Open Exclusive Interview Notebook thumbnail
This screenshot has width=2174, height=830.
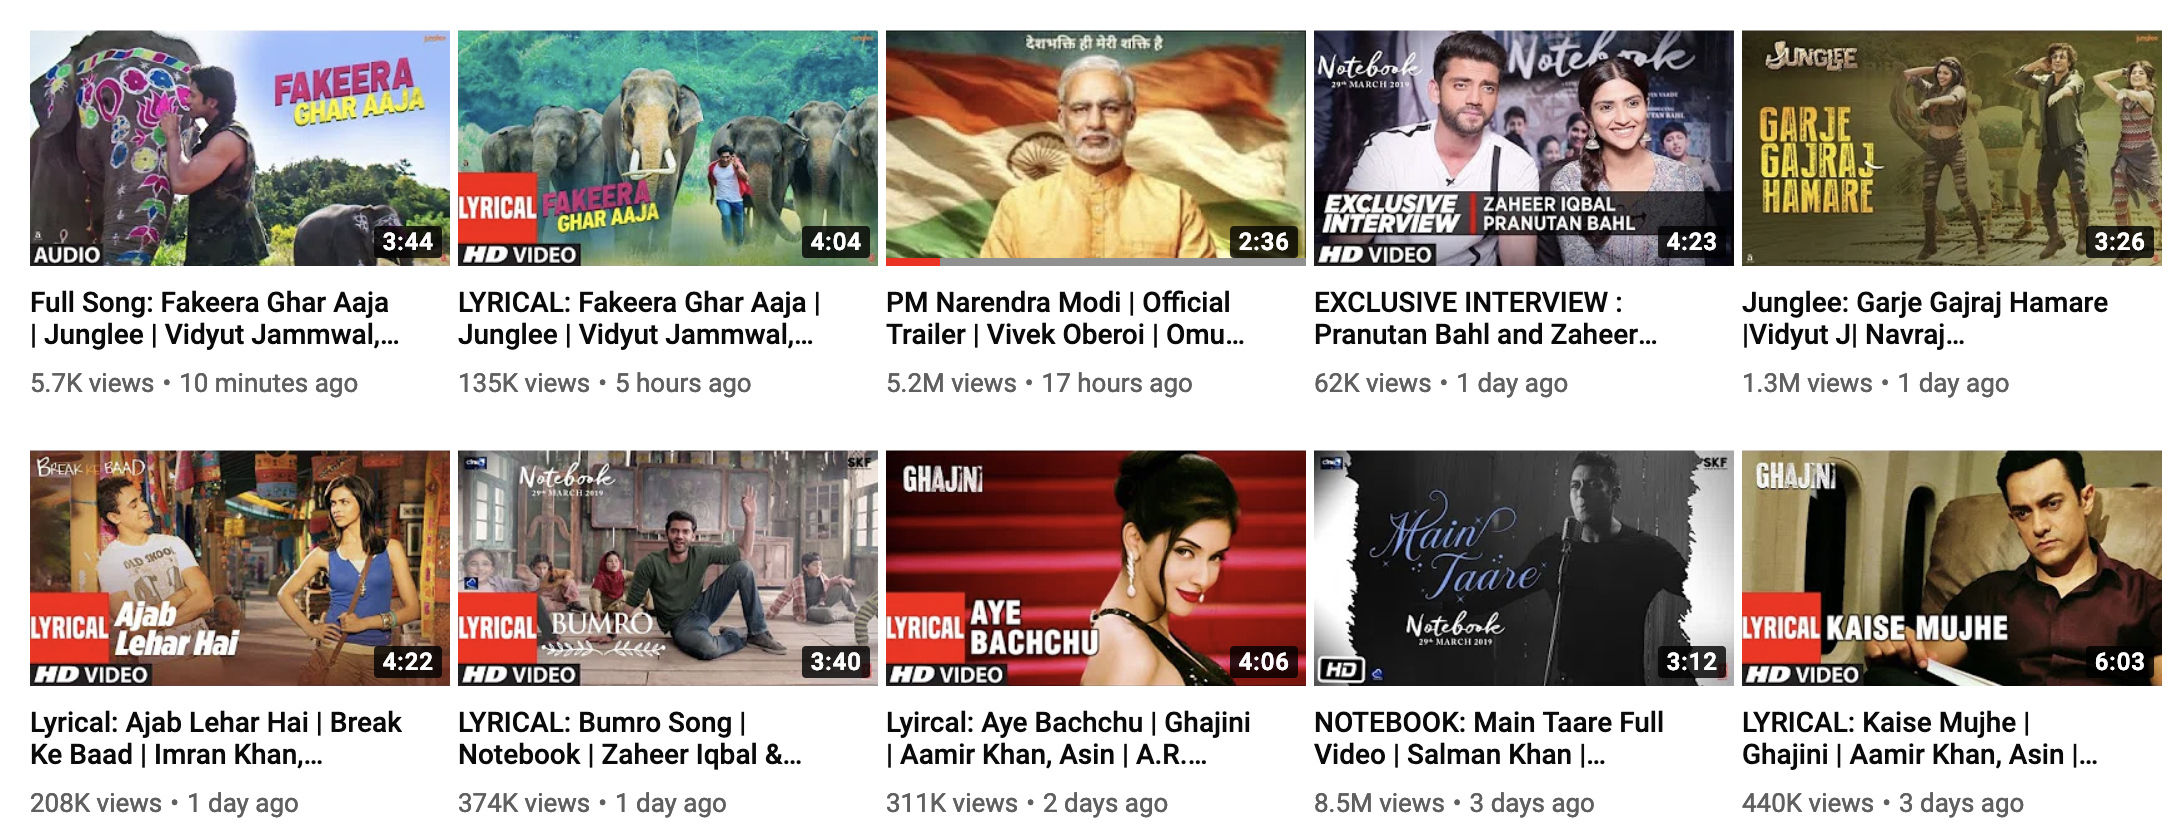pos(1524,148)
